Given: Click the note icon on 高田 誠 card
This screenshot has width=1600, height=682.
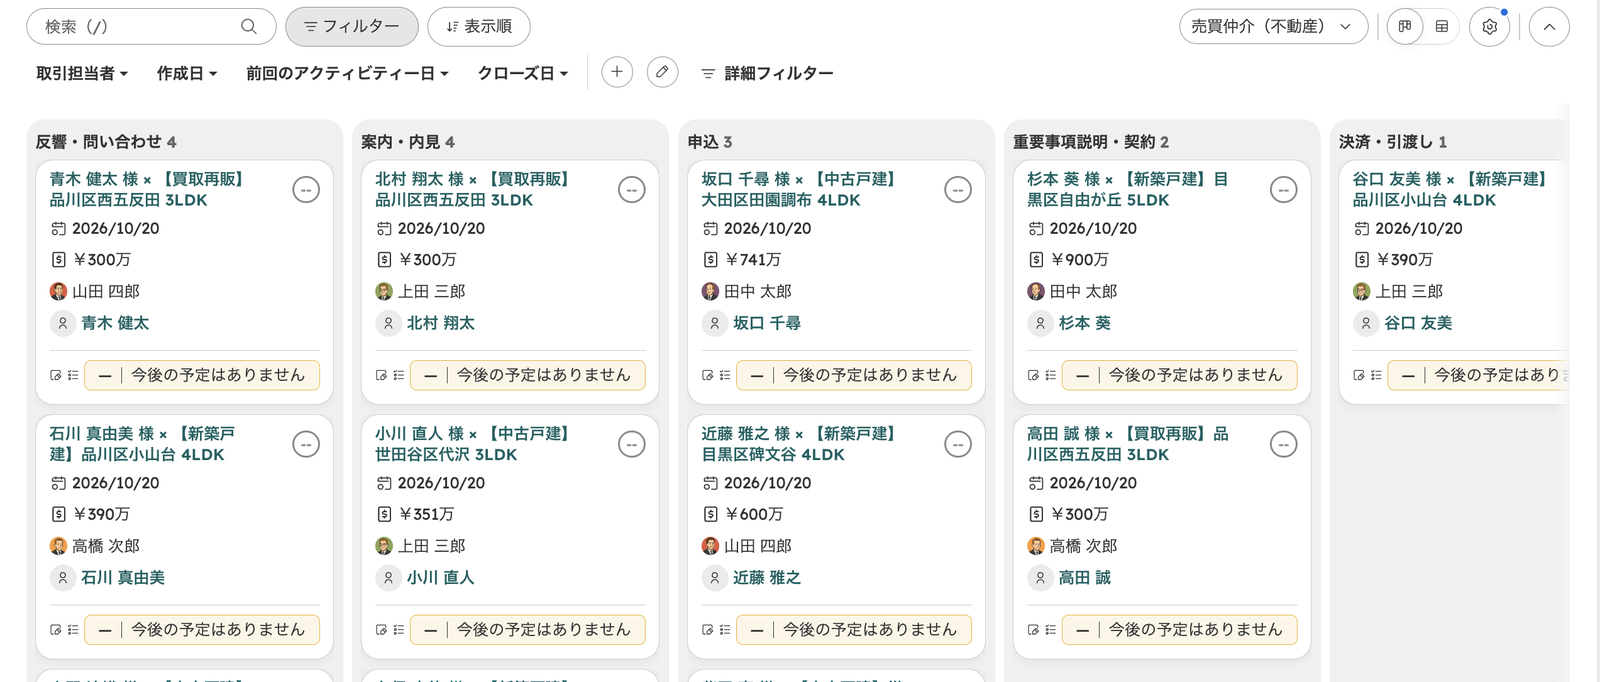Looking at the screenshot, I should [1034, 630].
